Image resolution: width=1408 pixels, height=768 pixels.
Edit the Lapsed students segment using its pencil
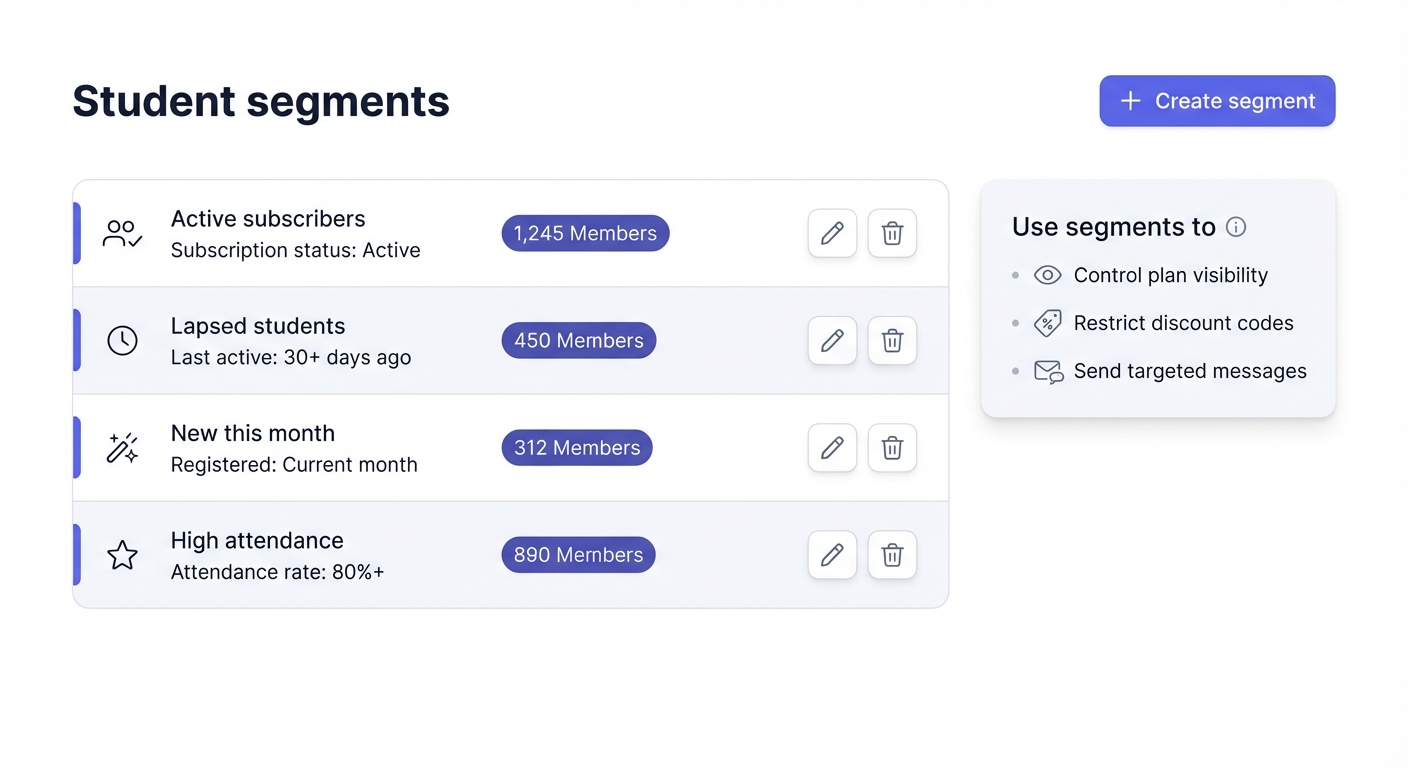832,340
